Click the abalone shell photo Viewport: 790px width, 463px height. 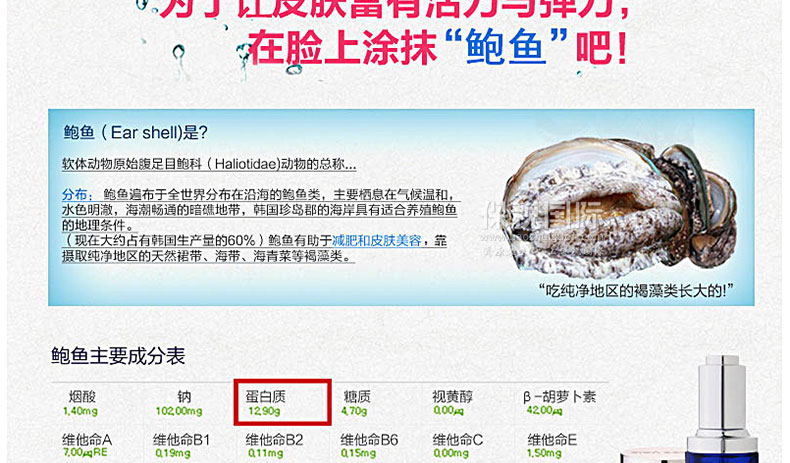[x=621, y=207]
